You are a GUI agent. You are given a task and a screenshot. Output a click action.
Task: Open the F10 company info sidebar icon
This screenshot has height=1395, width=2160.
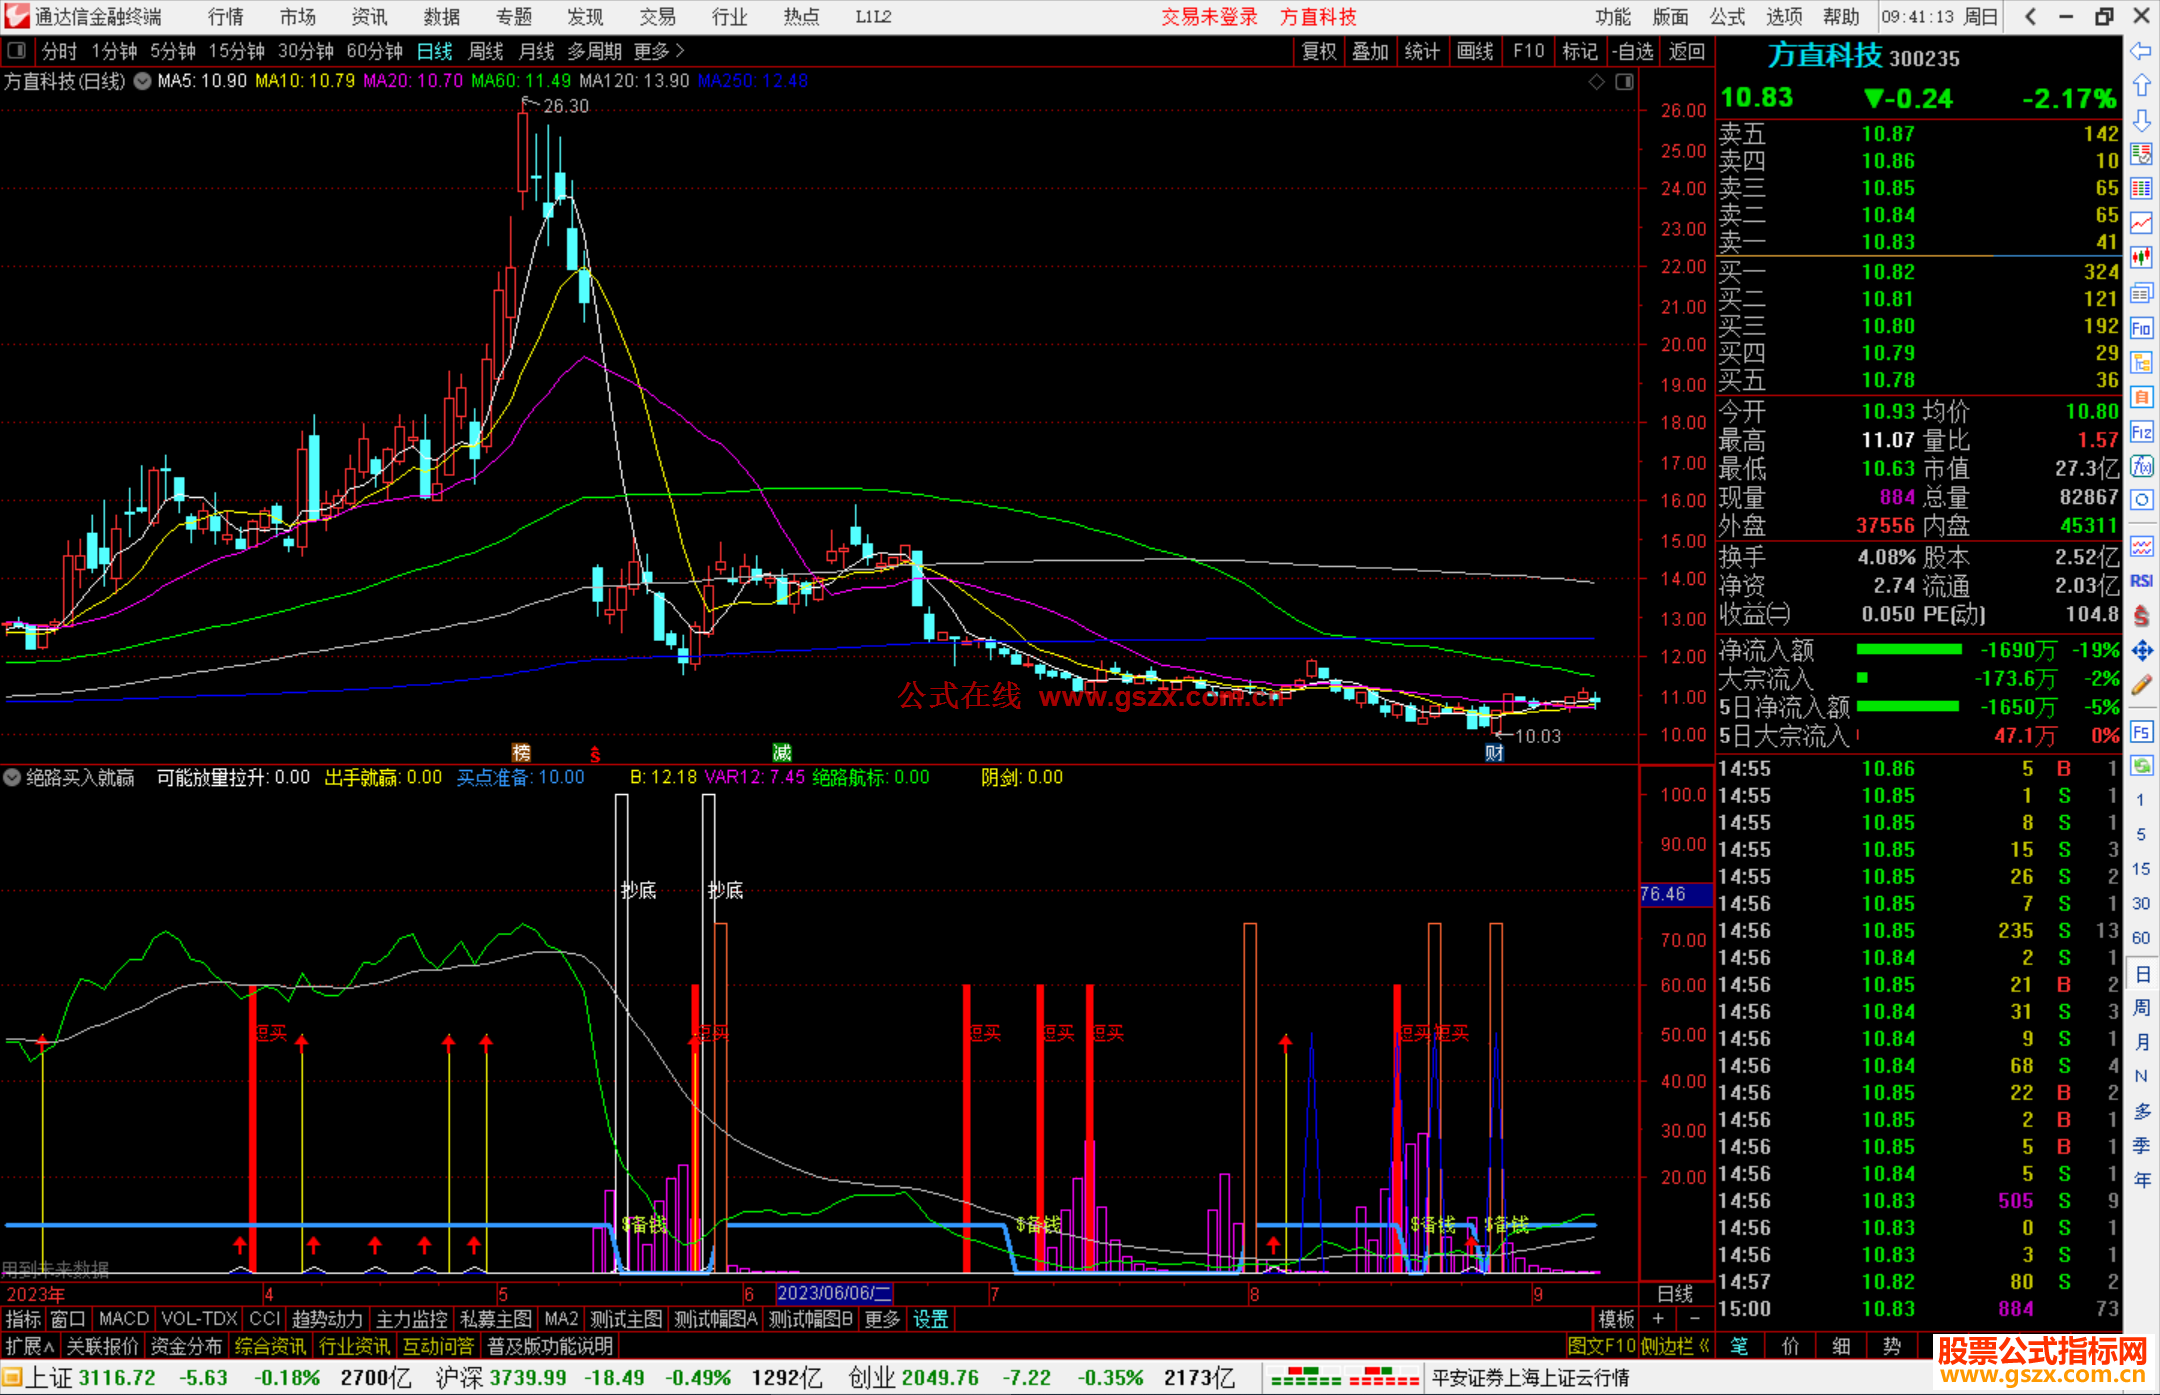[2141, 328]
